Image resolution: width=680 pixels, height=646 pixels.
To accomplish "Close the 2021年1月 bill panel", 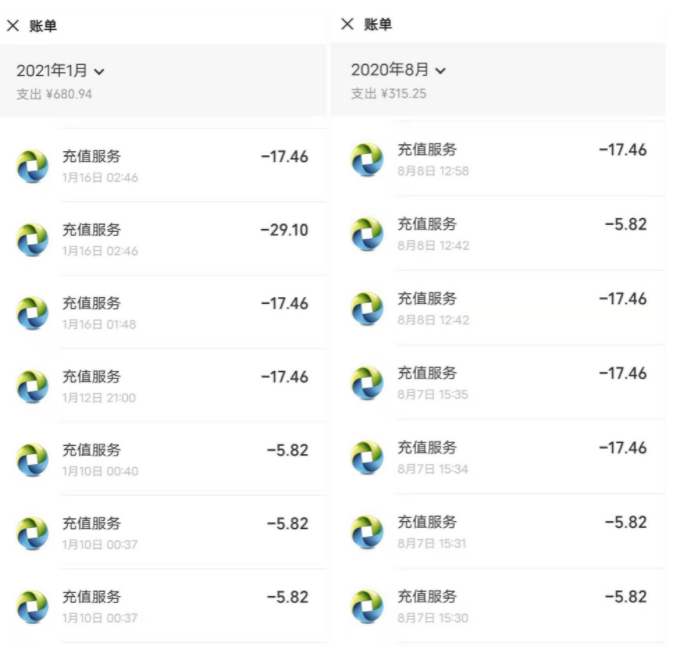I will tap(13, 26).
